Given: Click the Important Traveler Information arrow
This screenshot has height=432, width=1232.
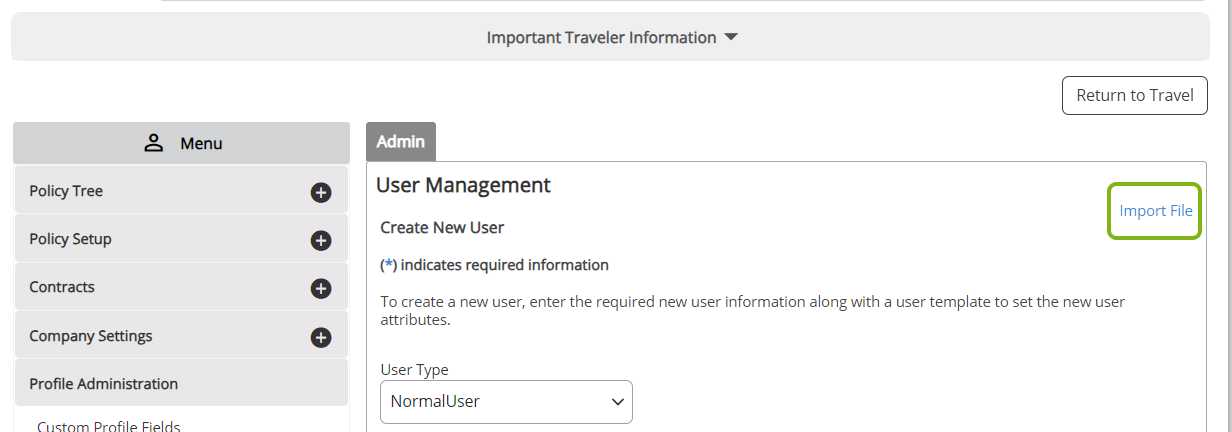Looking at the screenshot, I should pos(731,37).
